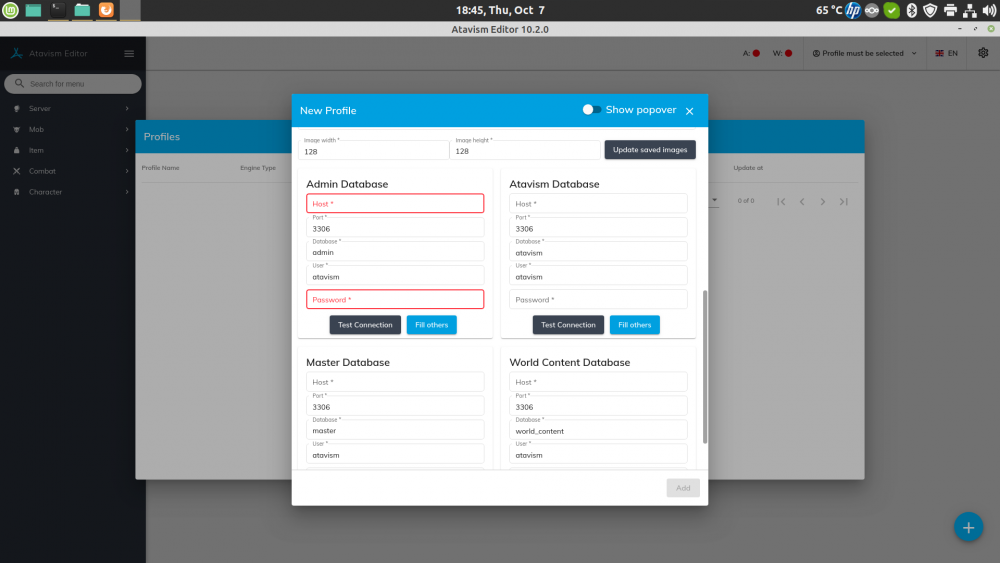
Task: Click the hamburger menu icon in sidebar header
Action: tap(129, 53)
